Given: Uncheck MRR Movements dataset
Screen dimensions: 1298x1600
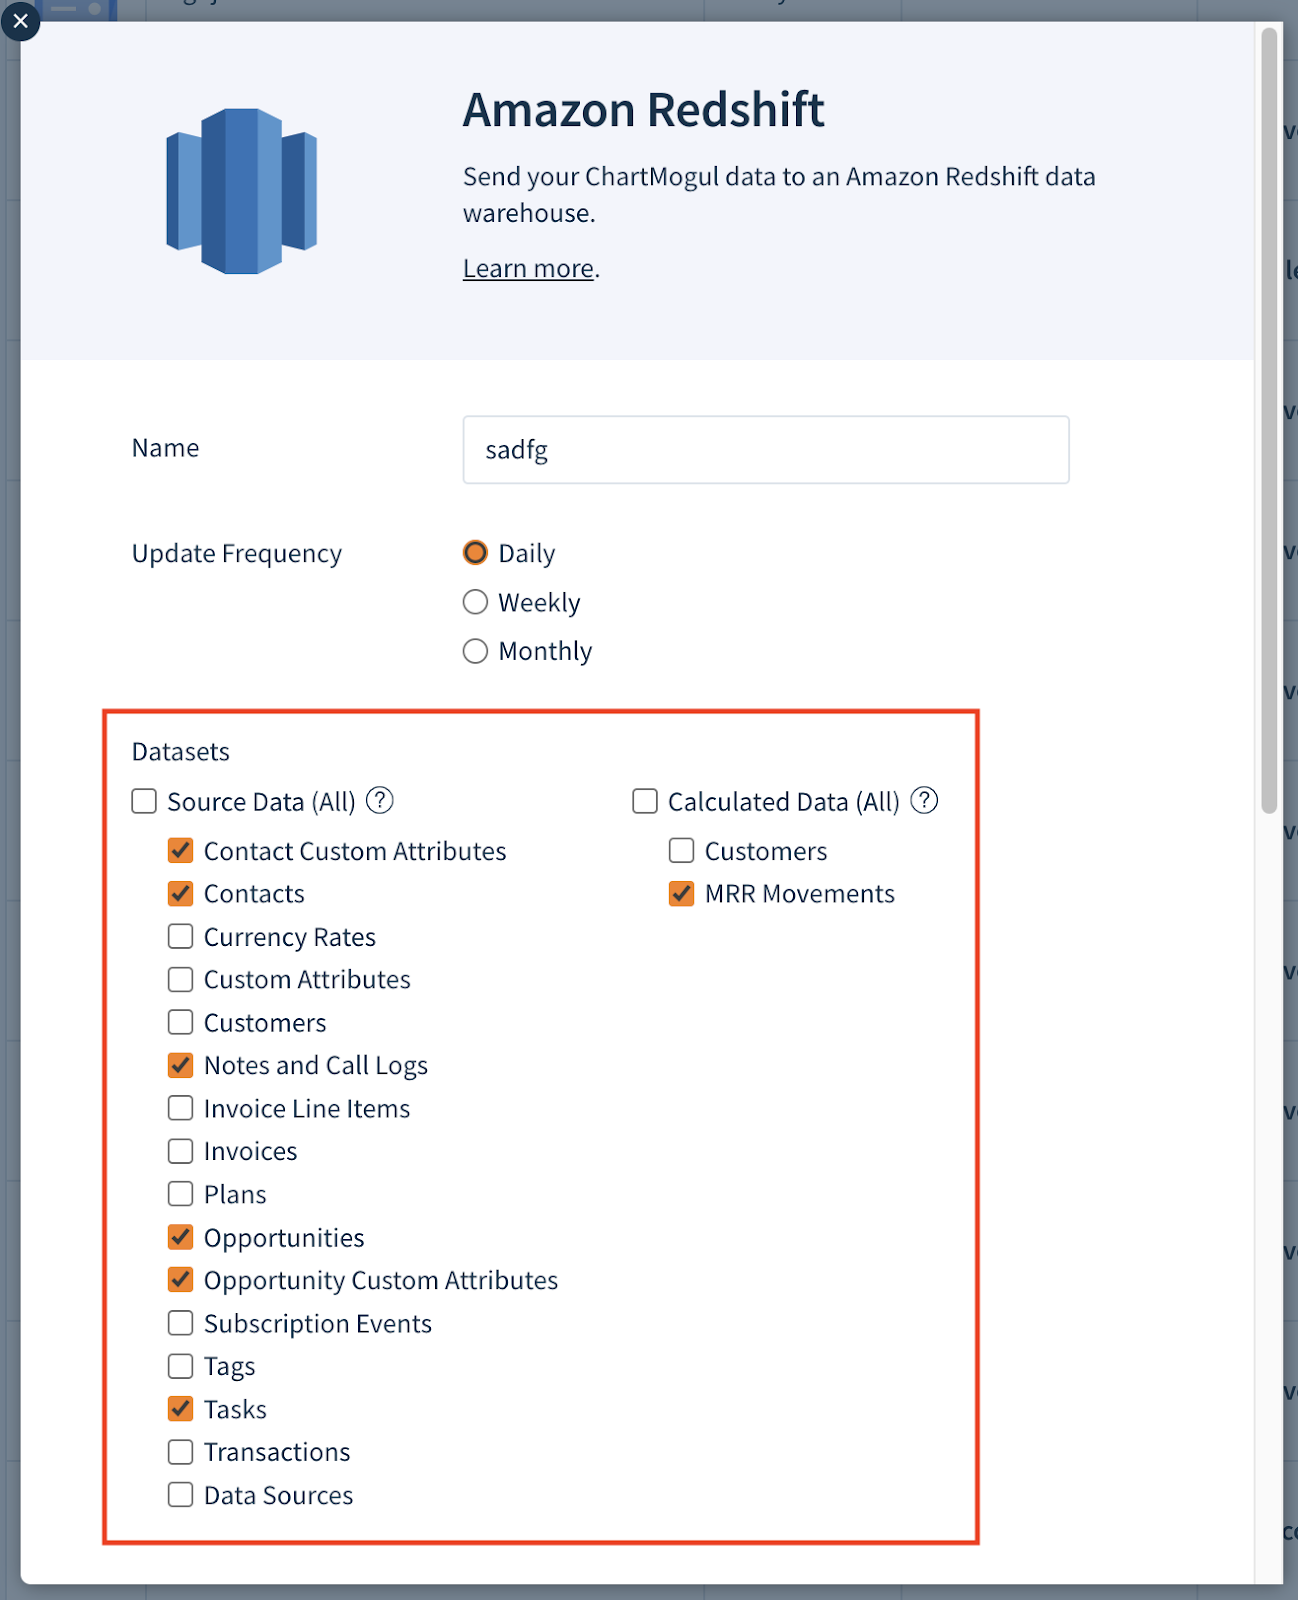Looking at the screenshot, I should pos(682,893).
